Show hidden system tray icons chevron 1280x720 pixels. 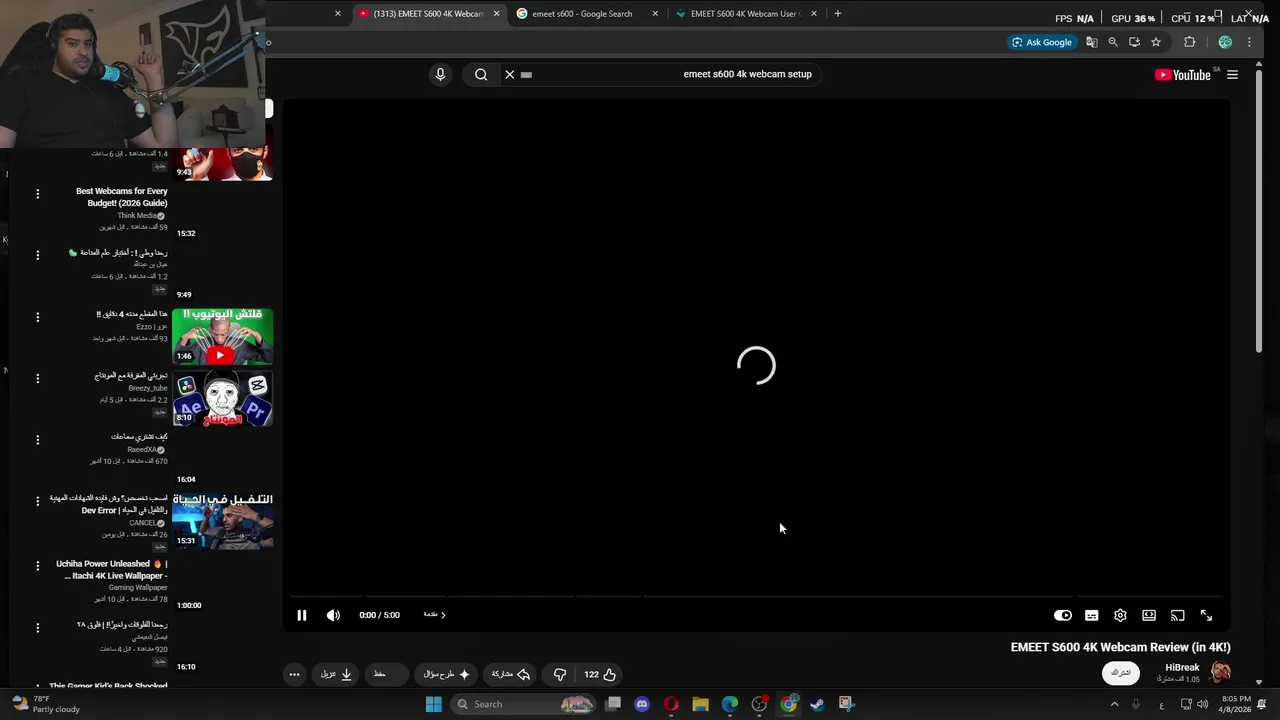click(x=1114, y=704)
